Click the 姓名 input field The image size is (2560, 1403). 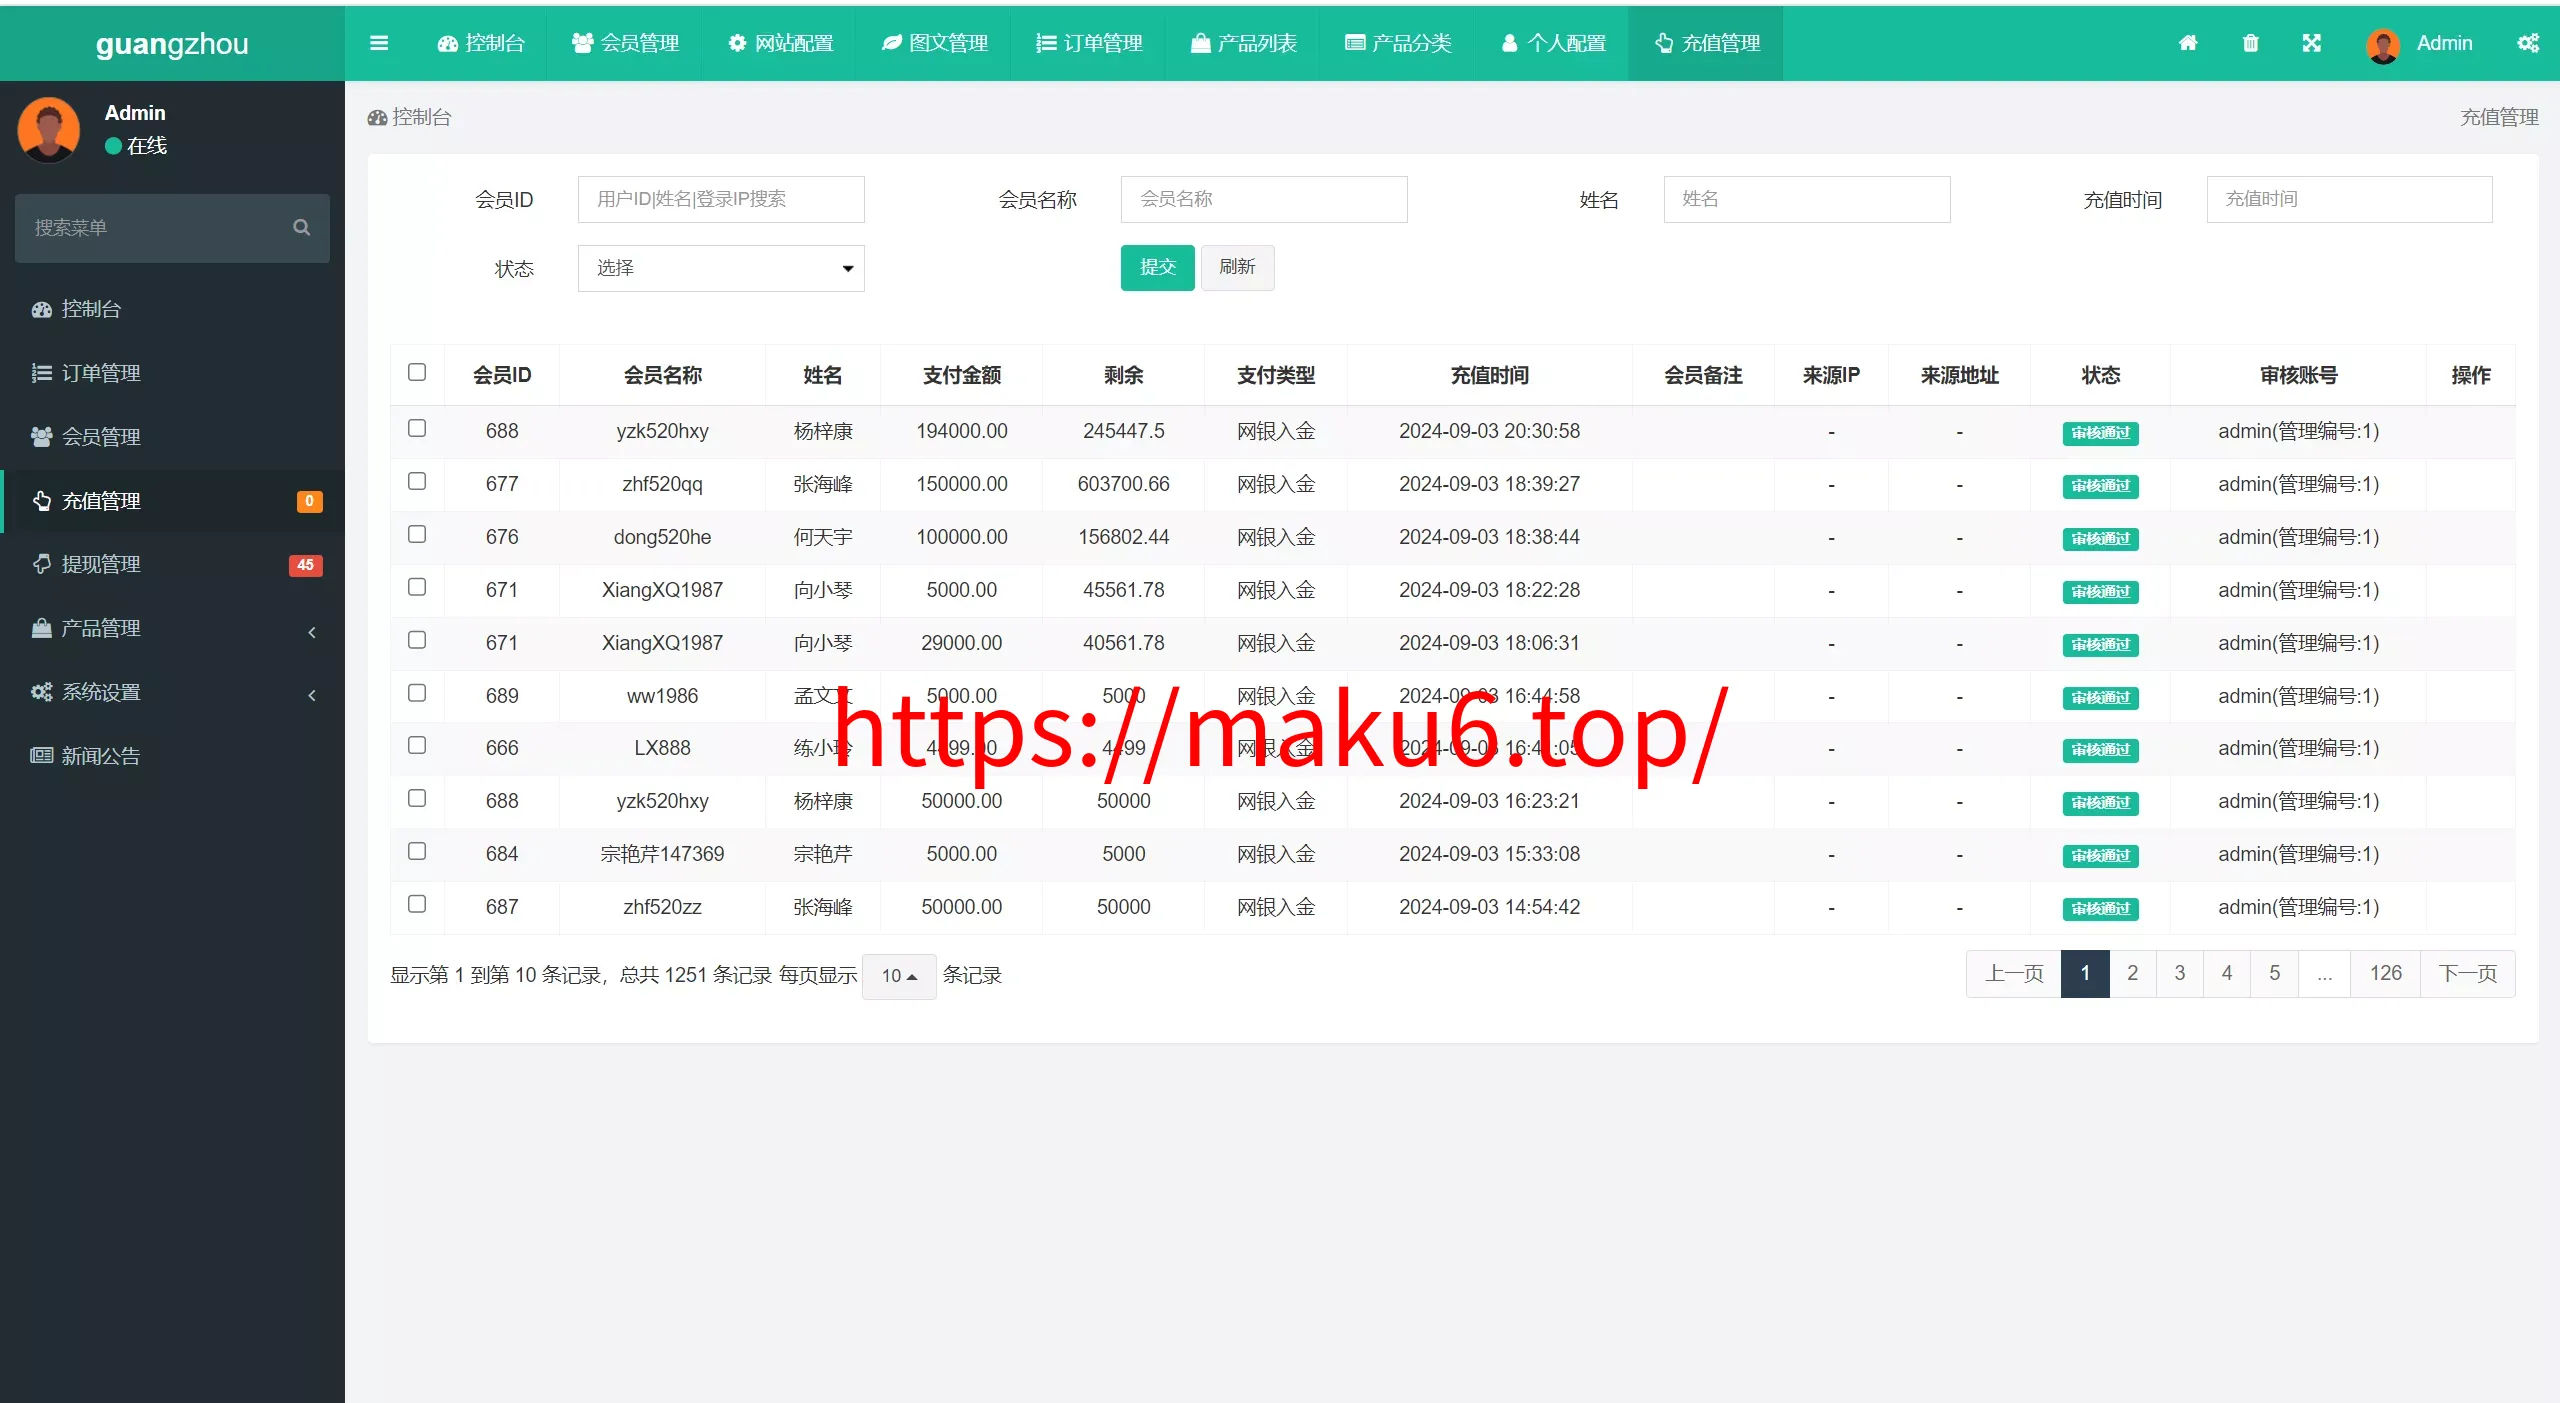click(x=1807, y=199)
